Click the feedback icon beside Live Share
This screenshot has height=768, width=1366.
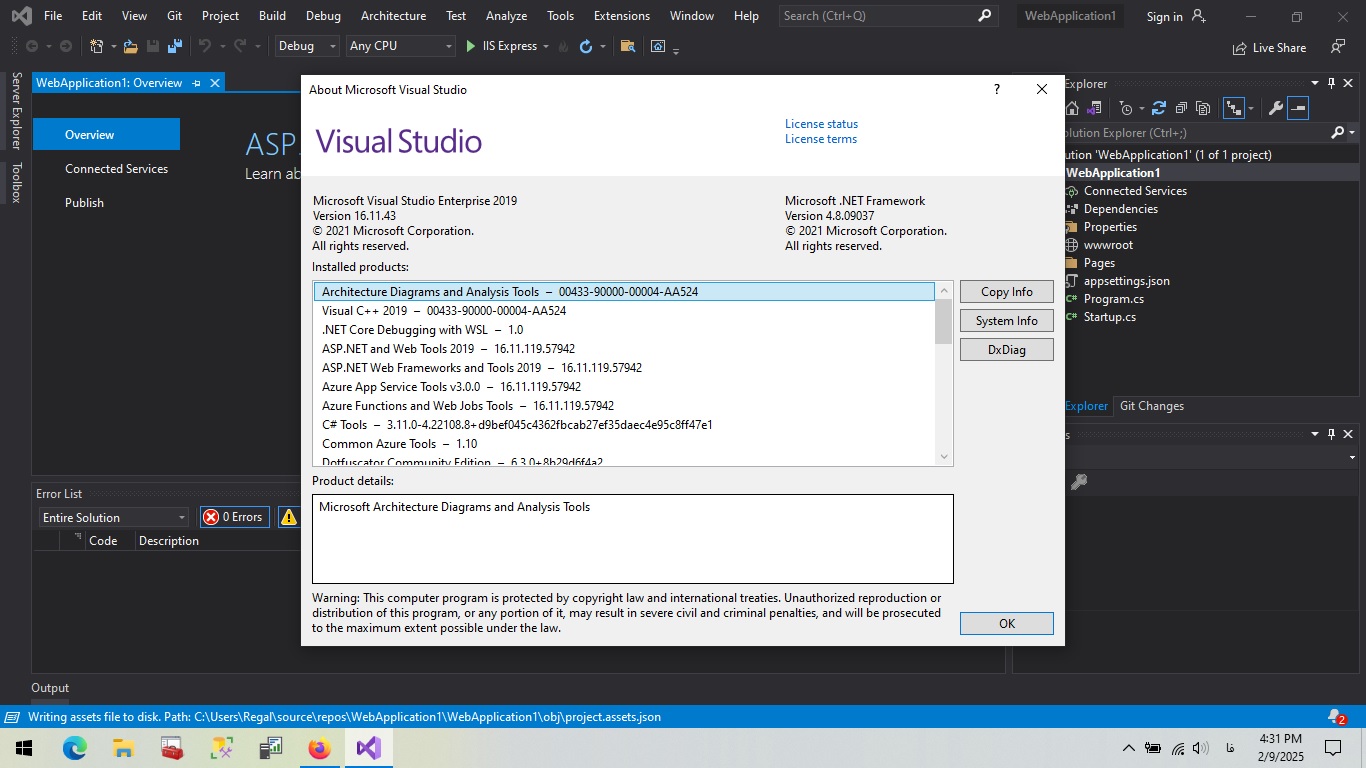[x=1337, y=47]
